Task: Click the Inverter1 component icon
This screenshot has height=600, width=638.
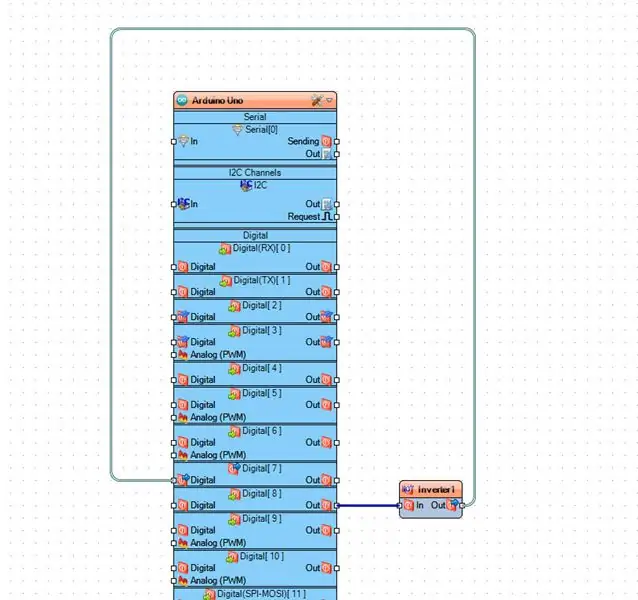Action: [x=408, y=489]
